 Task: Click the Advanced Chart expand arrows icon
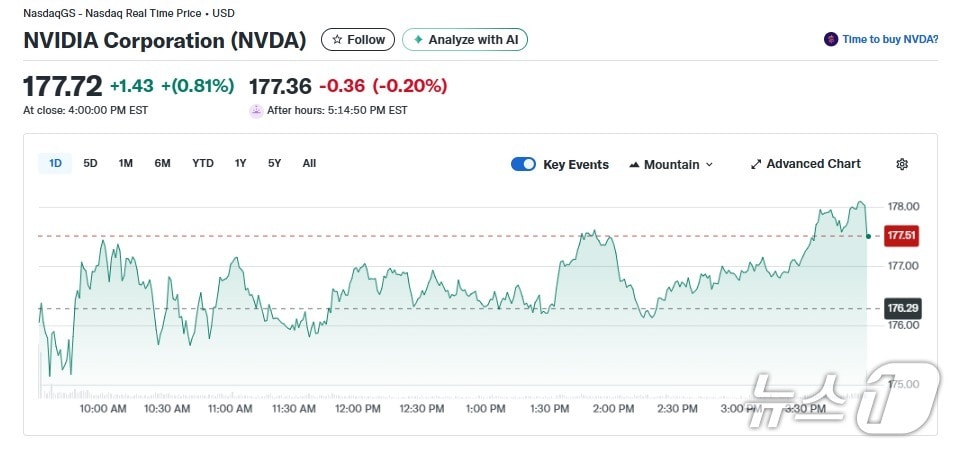click(756, 164)
